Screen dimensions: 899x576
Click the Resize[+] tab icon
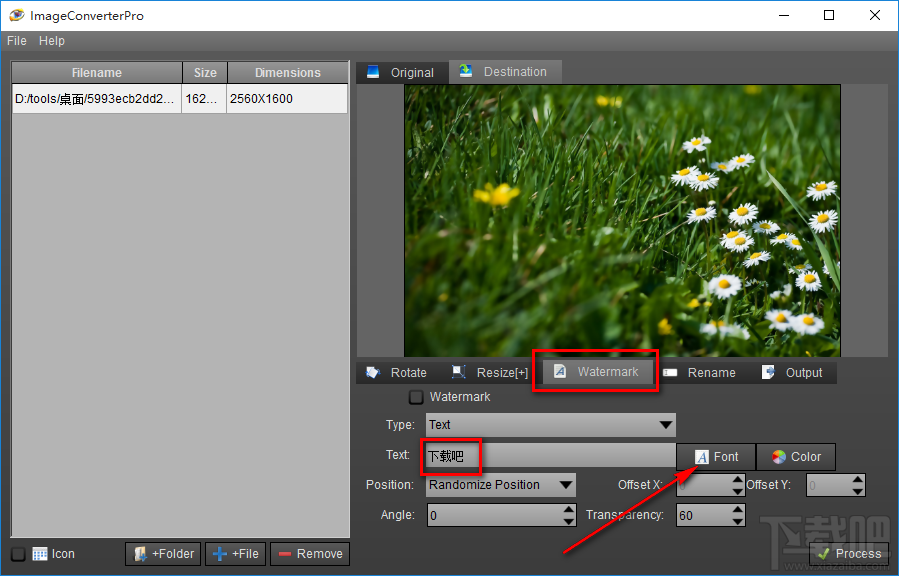(x=458, y=372)
